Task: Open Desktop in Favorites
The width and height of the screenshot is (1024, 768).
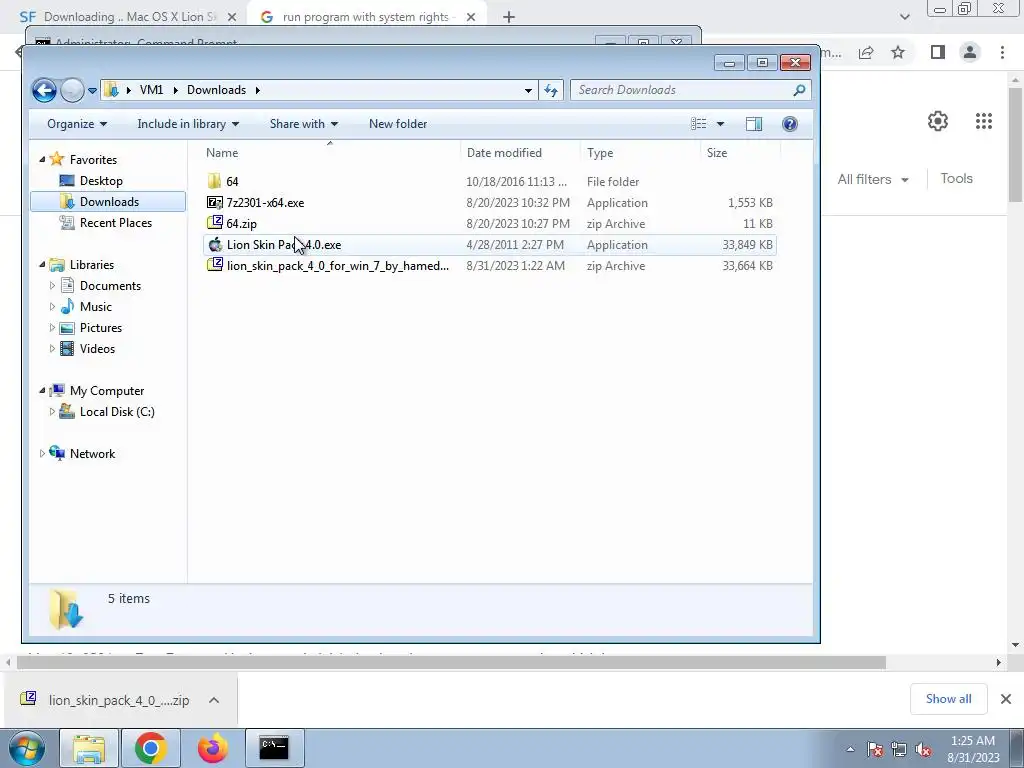Action: pyautogui.click(x=101, y=181)
